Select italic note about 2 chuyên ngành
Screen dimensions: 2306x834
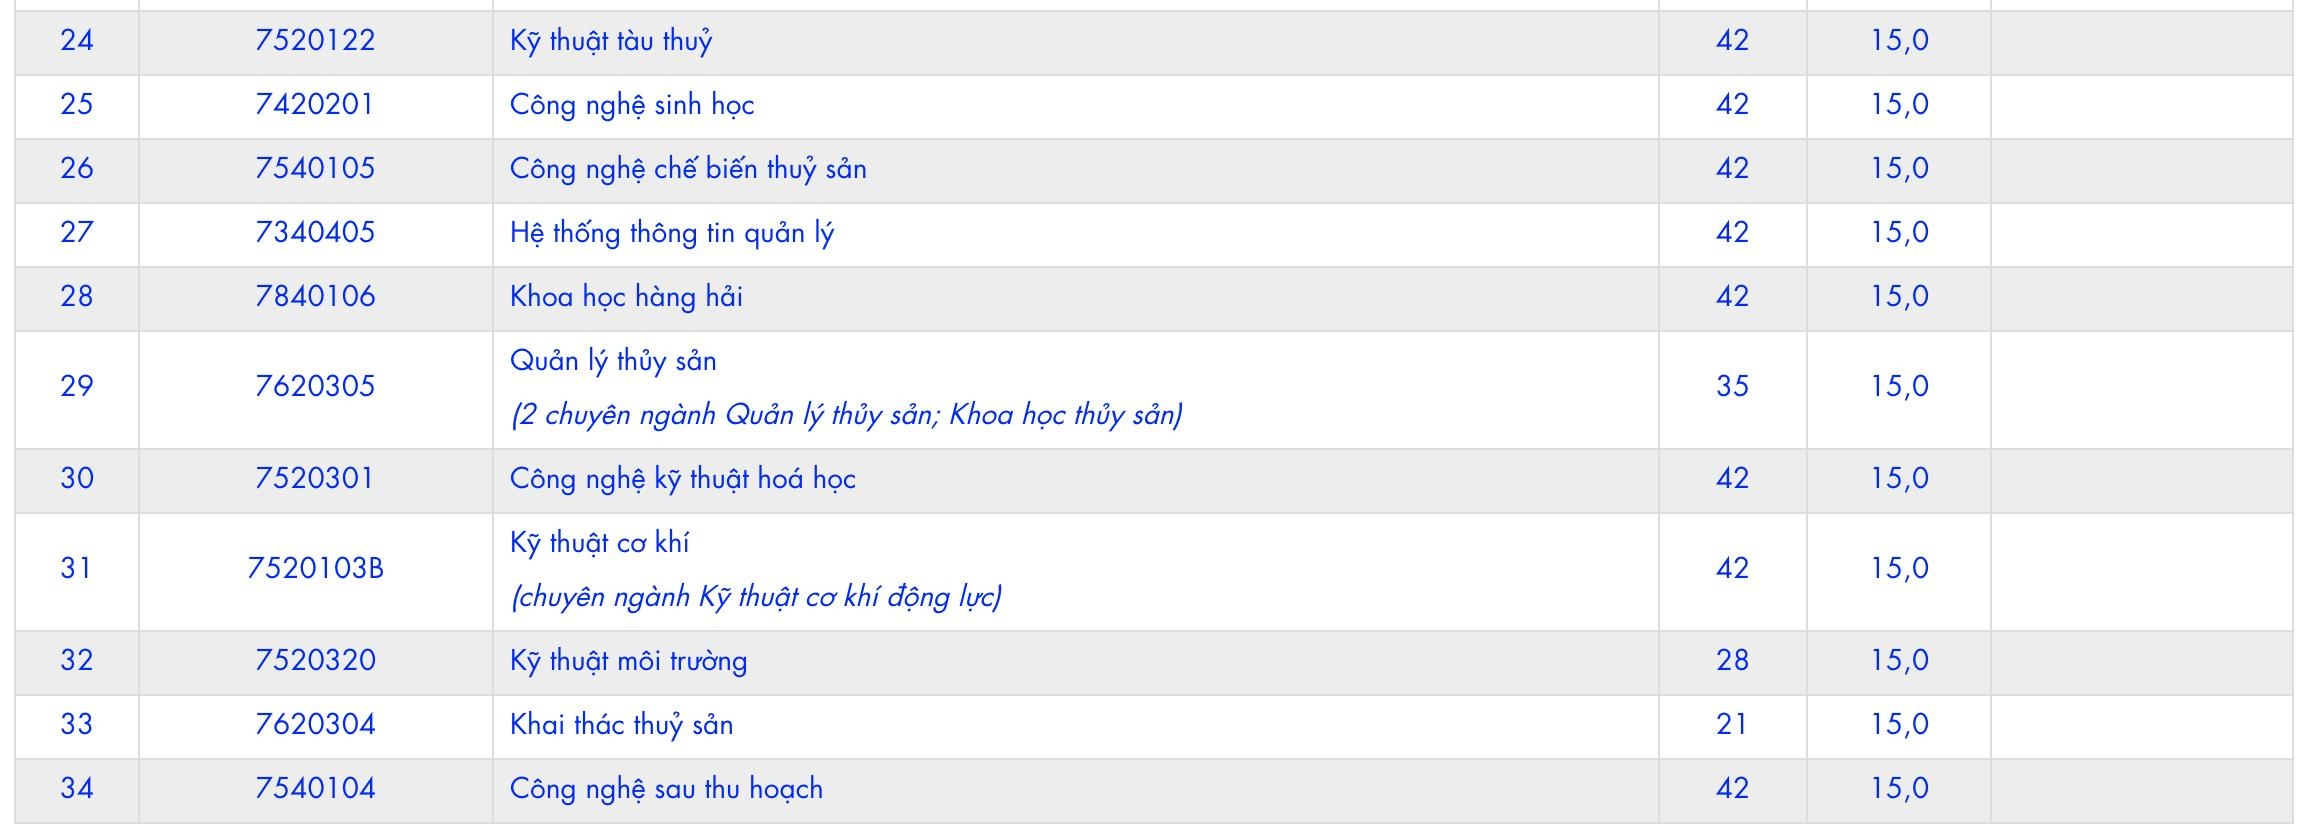[x=845, y=415]
